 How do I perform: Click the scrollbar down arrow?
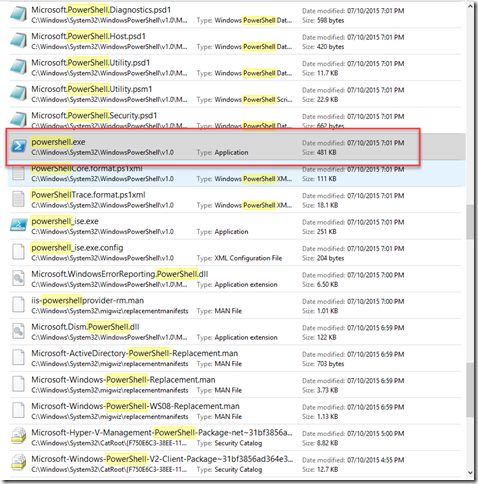[x=470, y=473]
